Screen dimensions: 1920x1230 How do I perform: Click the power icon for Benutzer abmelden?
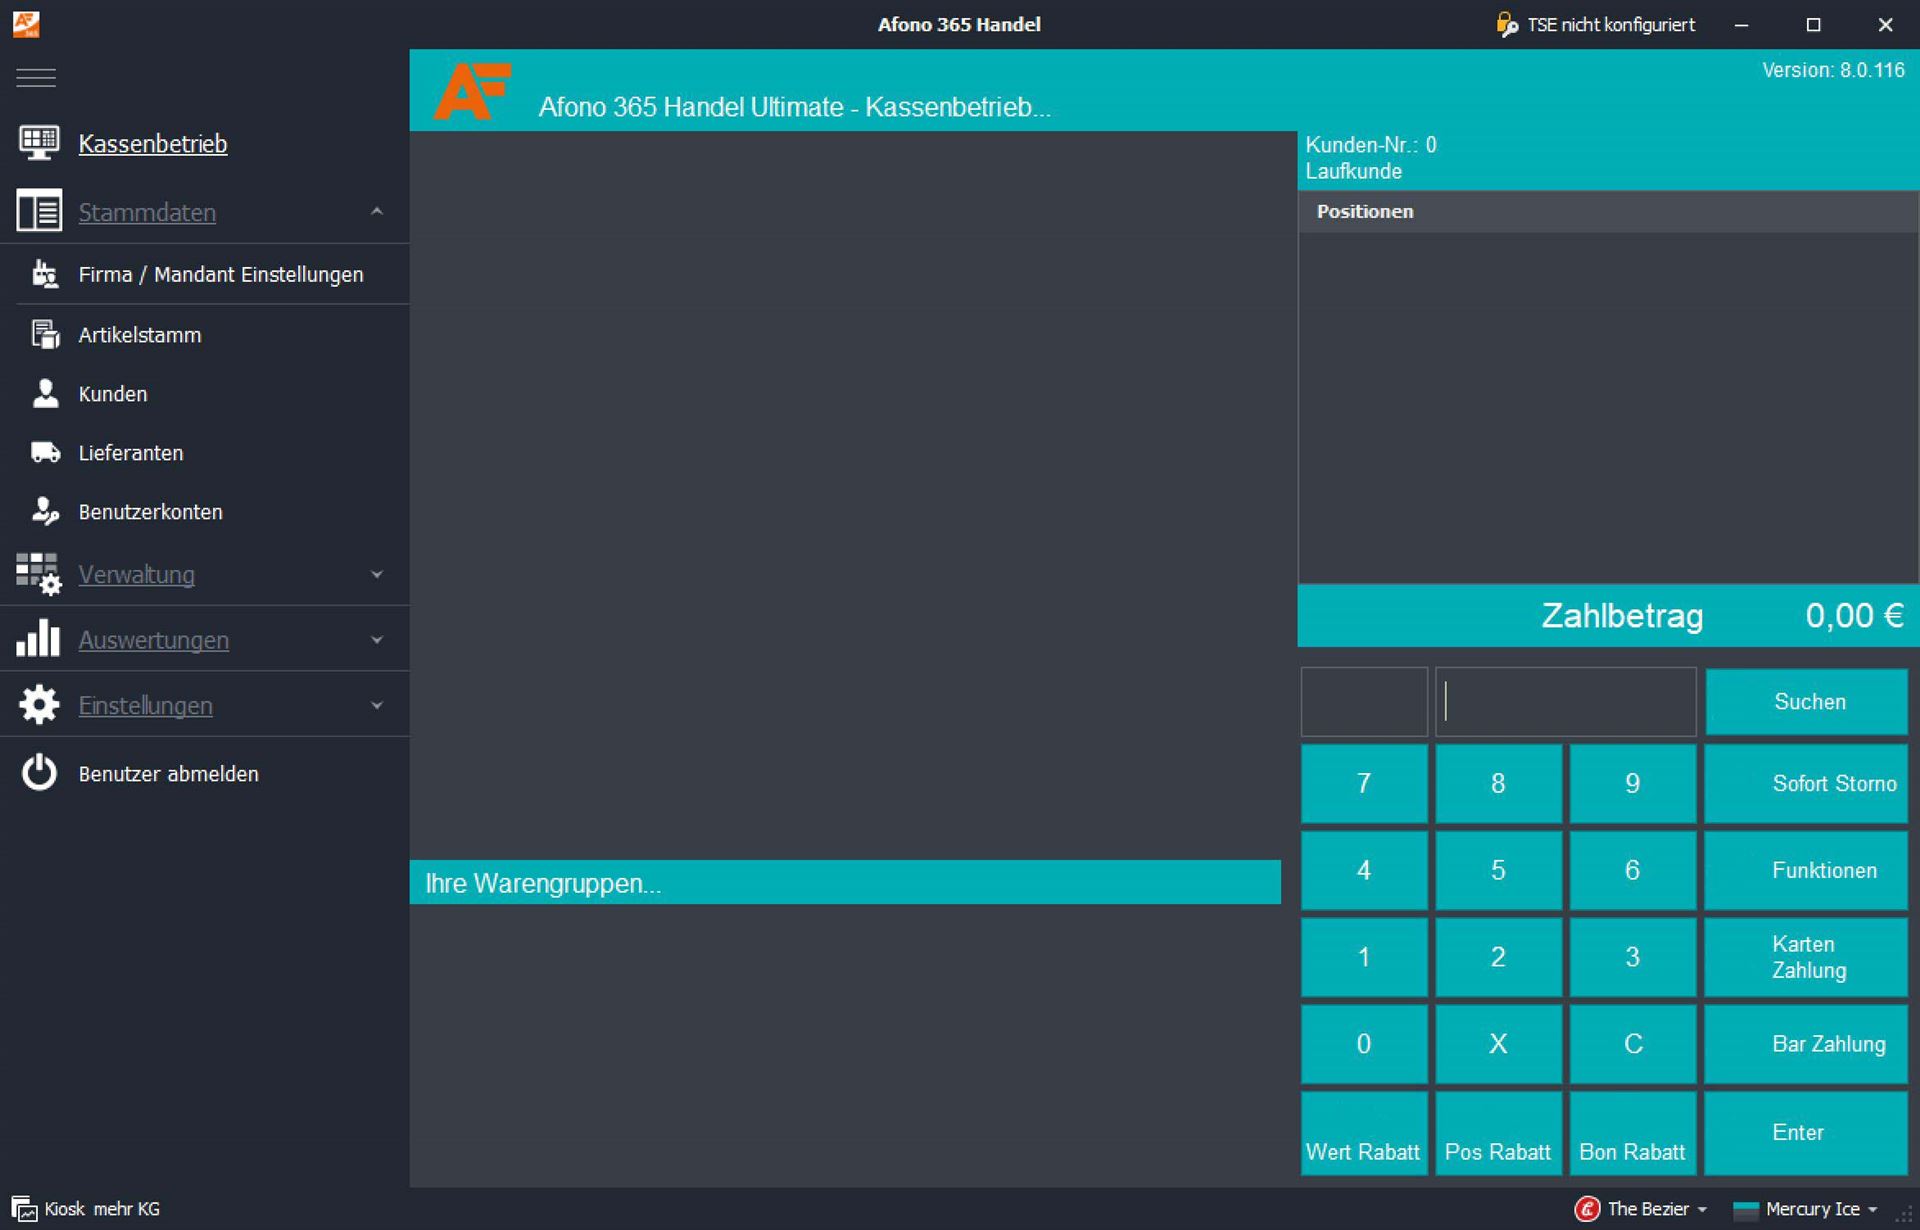pyautogui.click(x=39, y=773)
